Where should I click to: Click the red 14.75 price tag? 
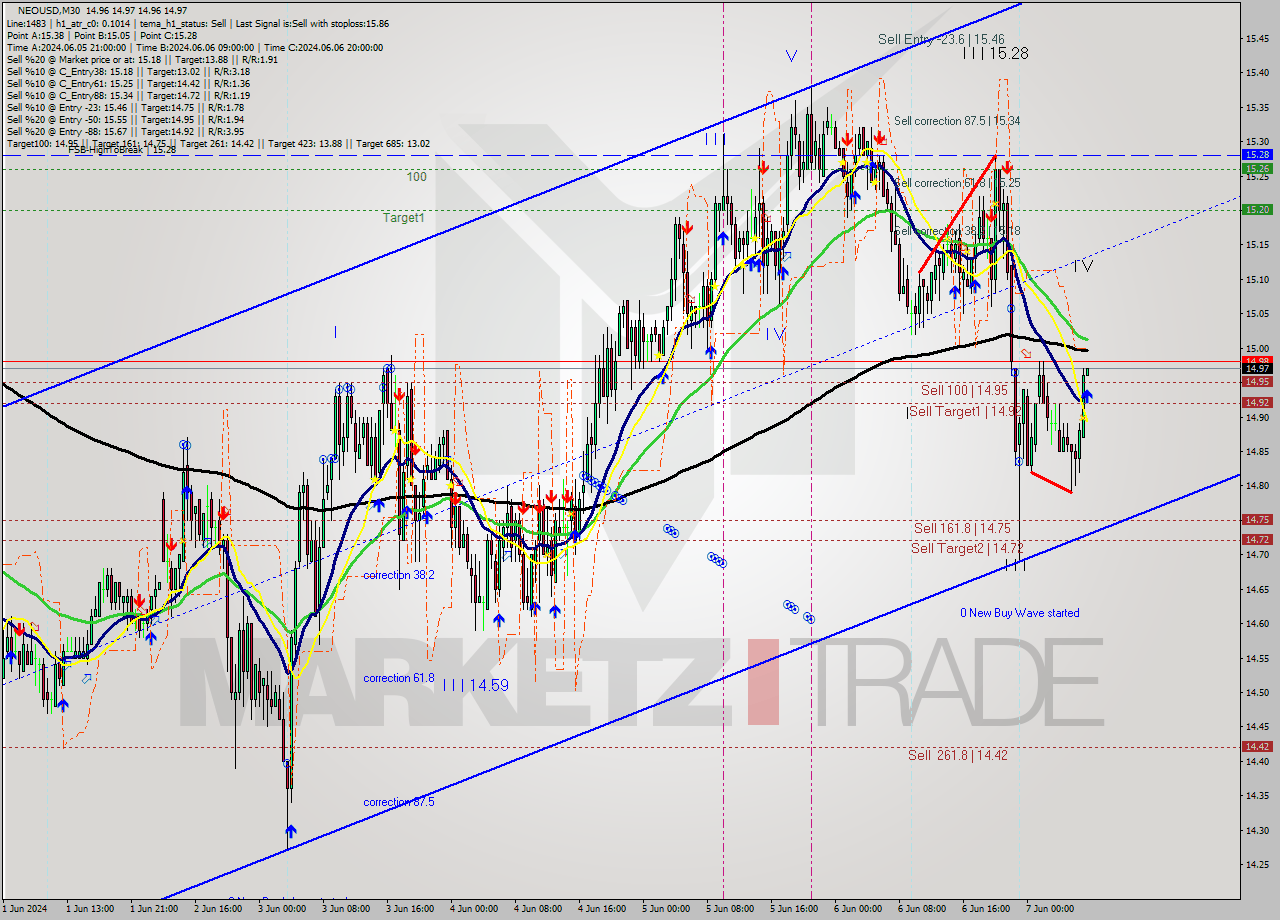coord(1256,520)
